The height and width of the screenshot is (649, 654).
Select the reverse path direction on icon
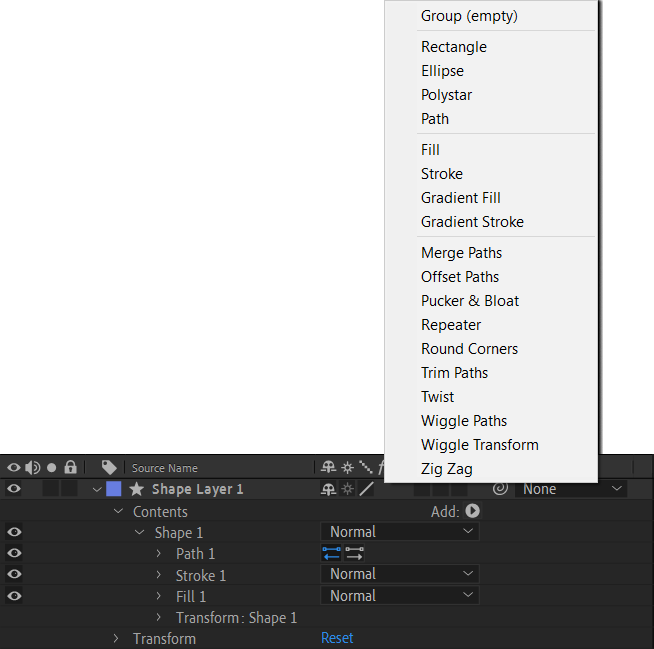(x=332, y=553)
